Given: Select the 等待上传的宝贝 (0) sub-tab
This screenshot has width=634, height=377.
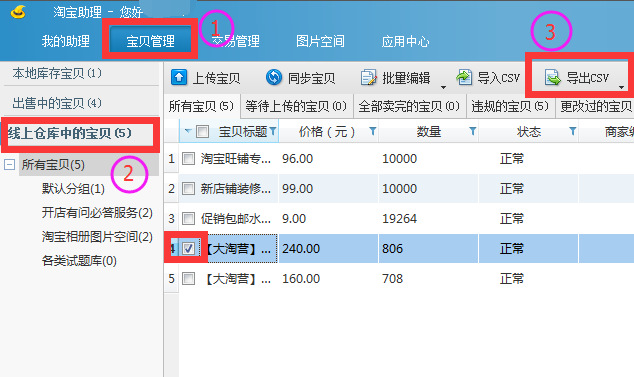Looking at the screenshot, I should (296, 106).
